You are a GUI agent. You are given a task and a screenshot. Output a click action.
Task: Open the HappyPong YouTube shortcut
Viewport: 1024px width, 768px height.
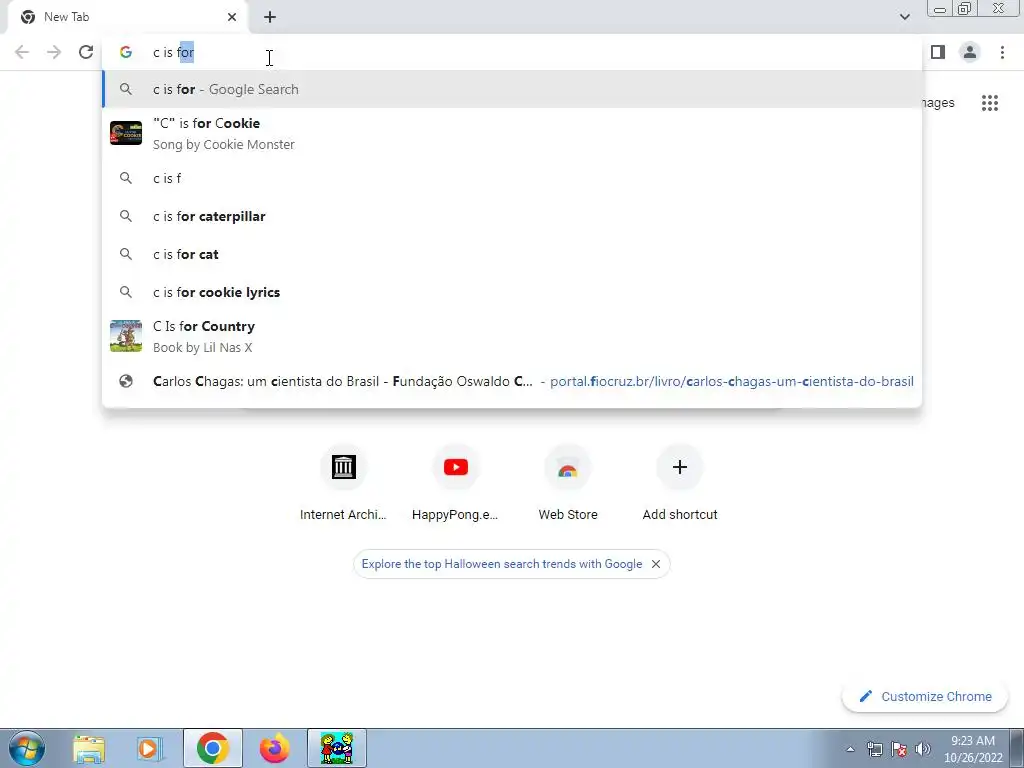coord(455,482)
